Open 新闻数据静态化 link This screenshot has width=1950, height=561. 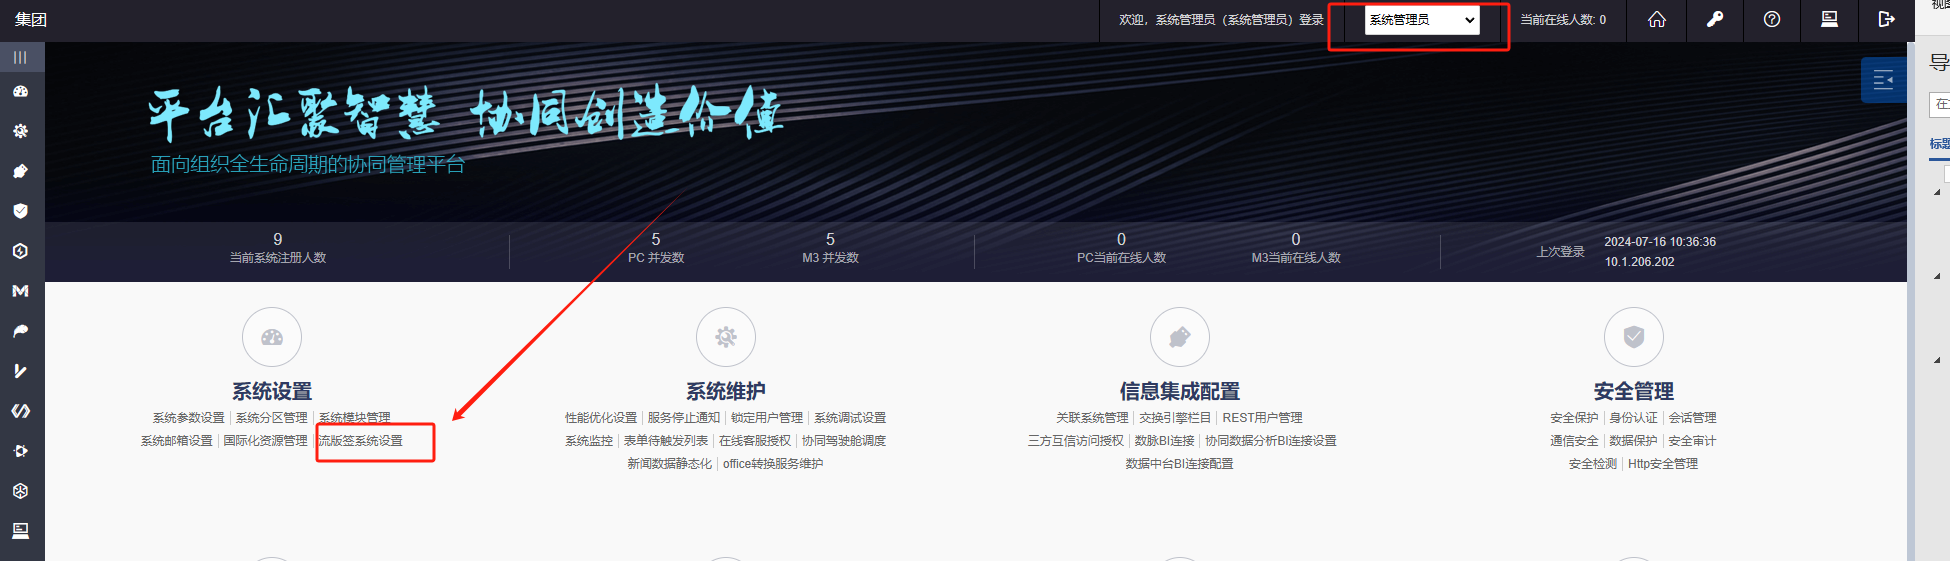669,464
